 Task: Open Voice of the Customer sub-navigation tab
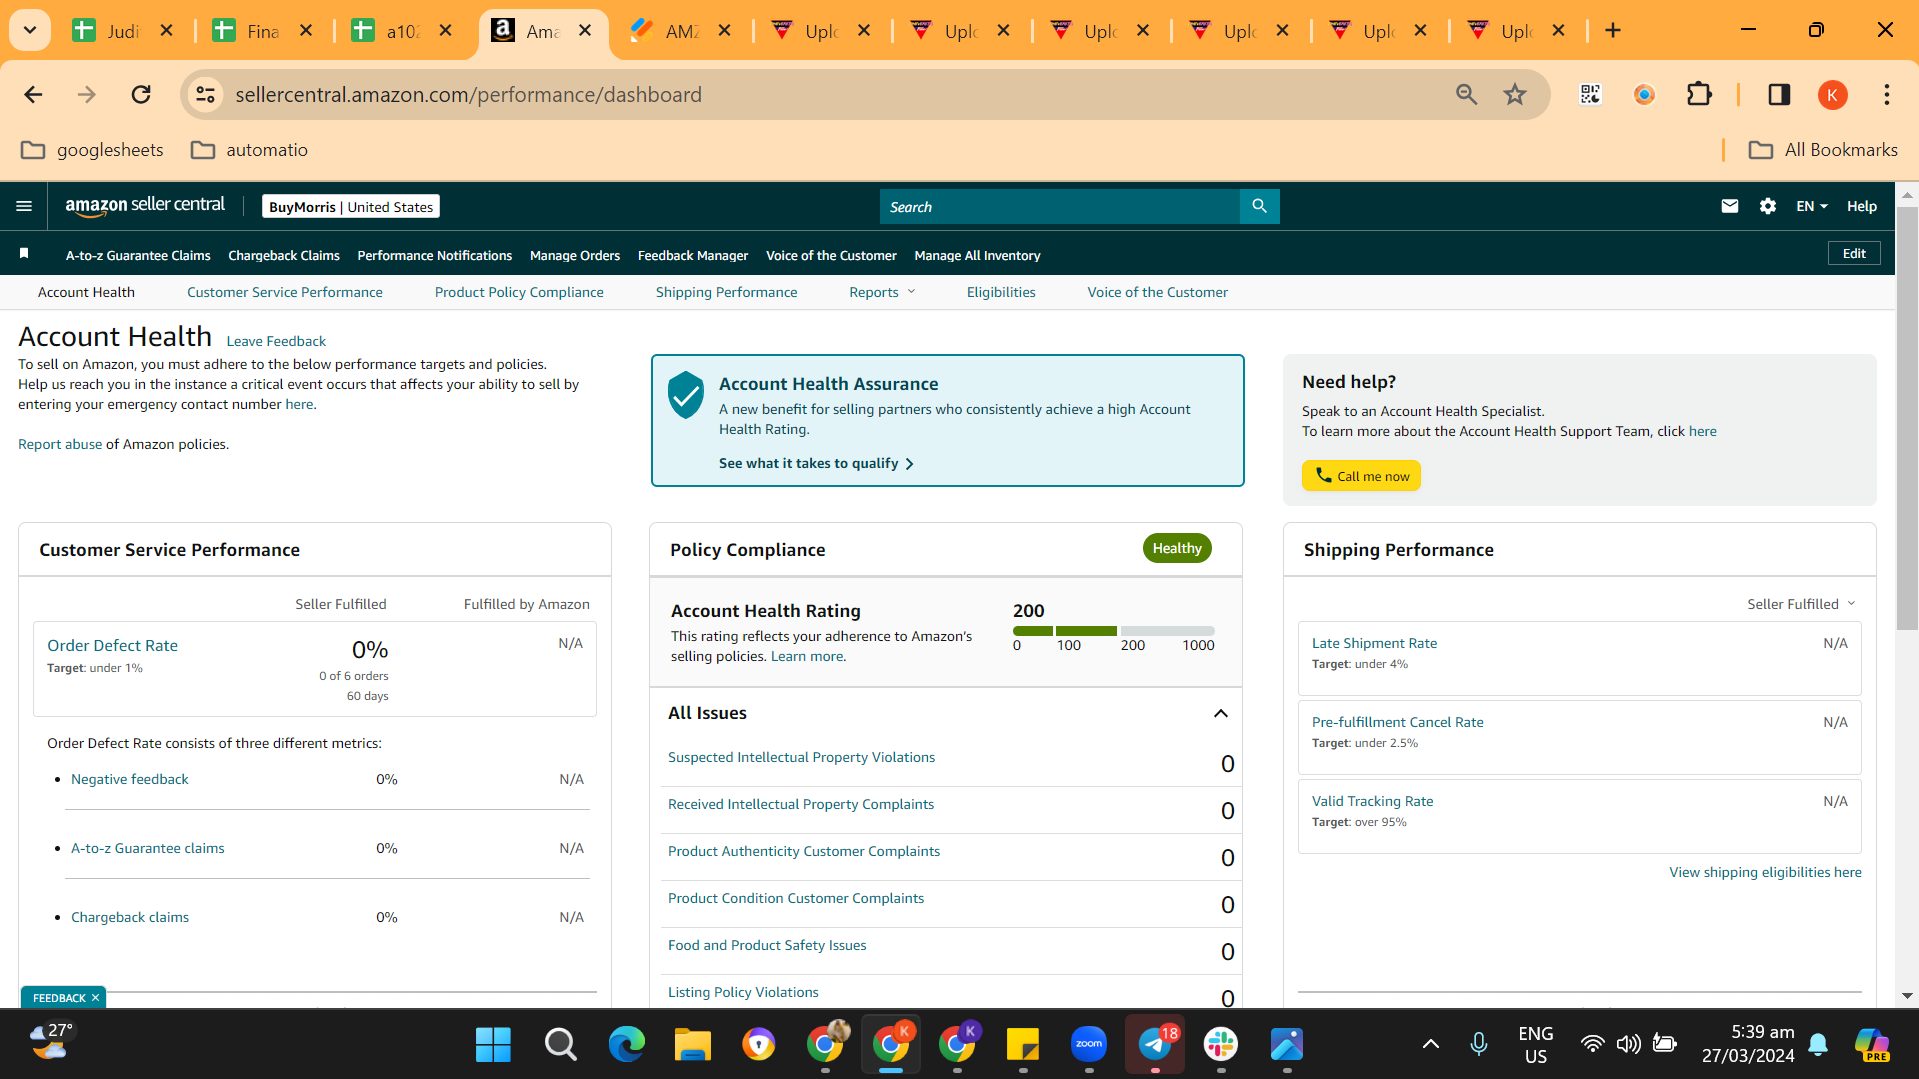tap(1158, 292)
